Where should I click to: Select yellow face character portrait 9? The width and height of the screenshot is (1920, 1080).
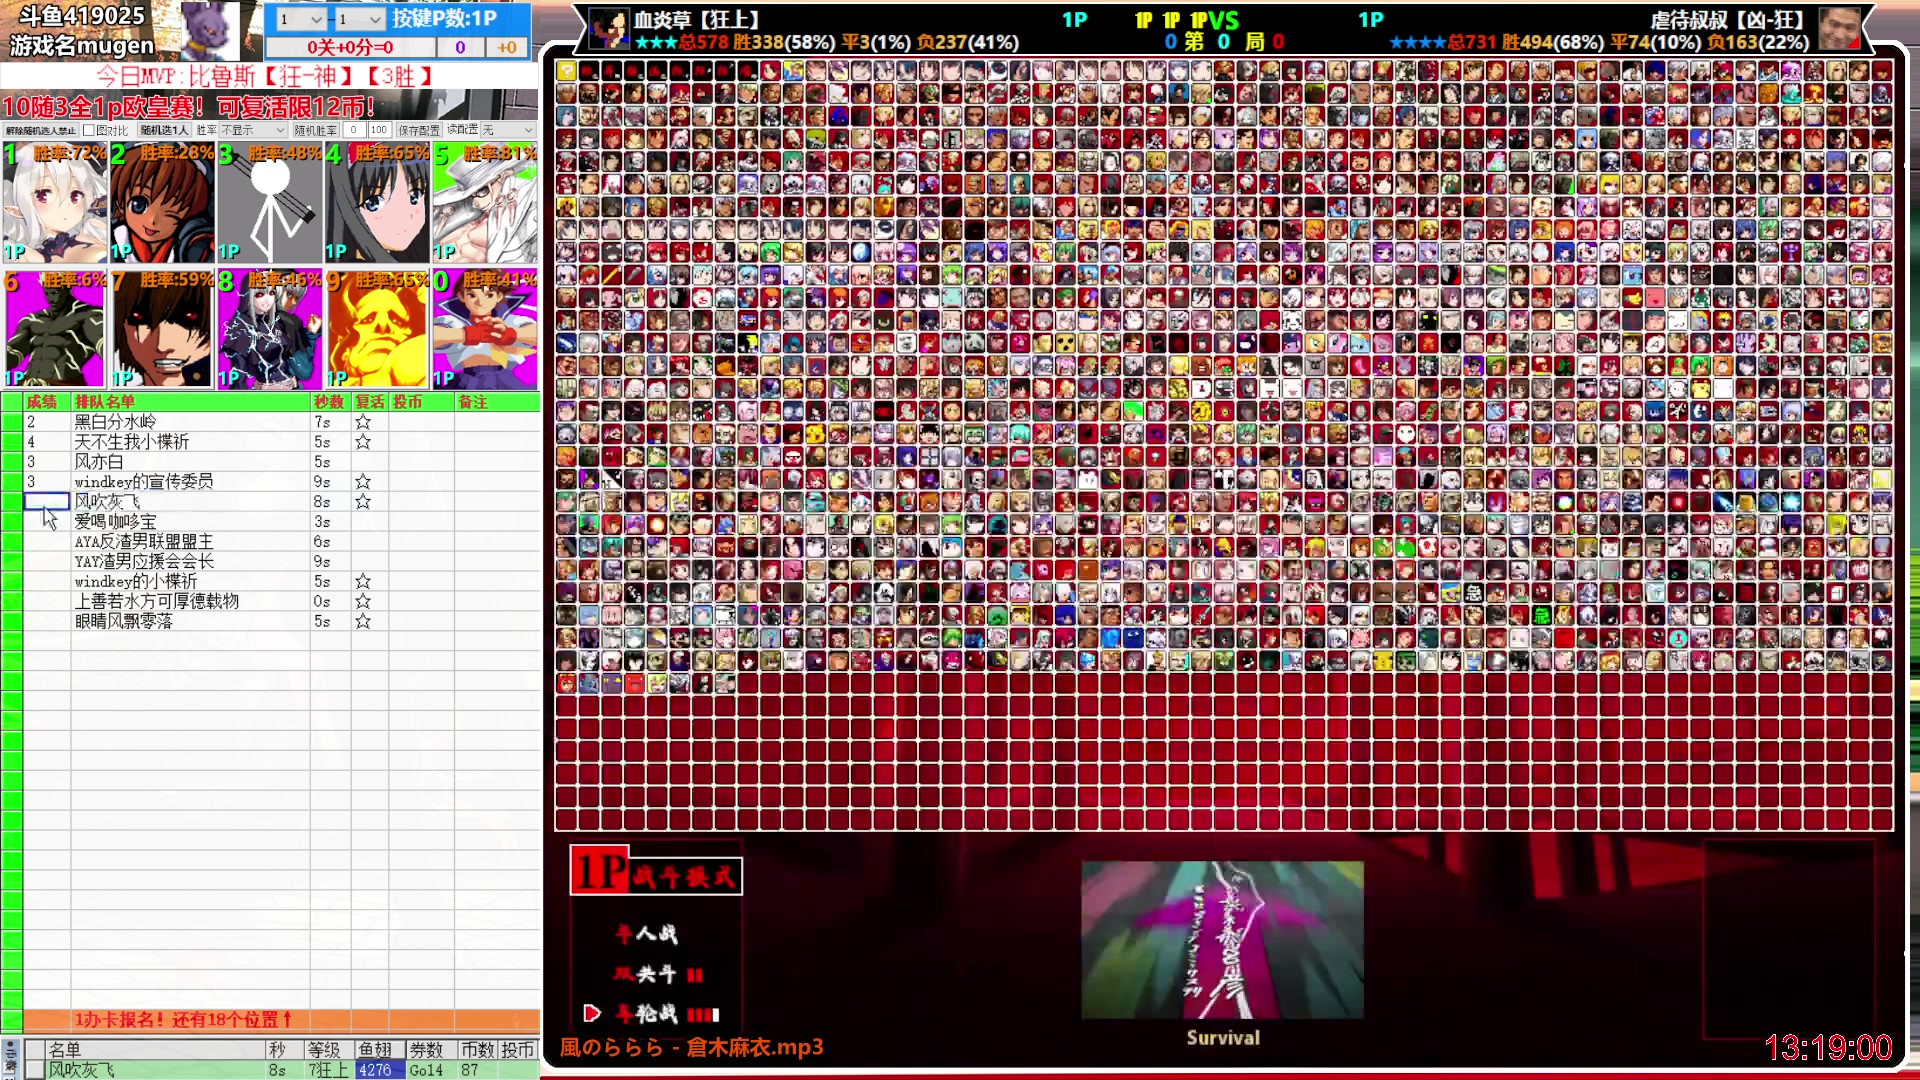click(x=377, y=329)
